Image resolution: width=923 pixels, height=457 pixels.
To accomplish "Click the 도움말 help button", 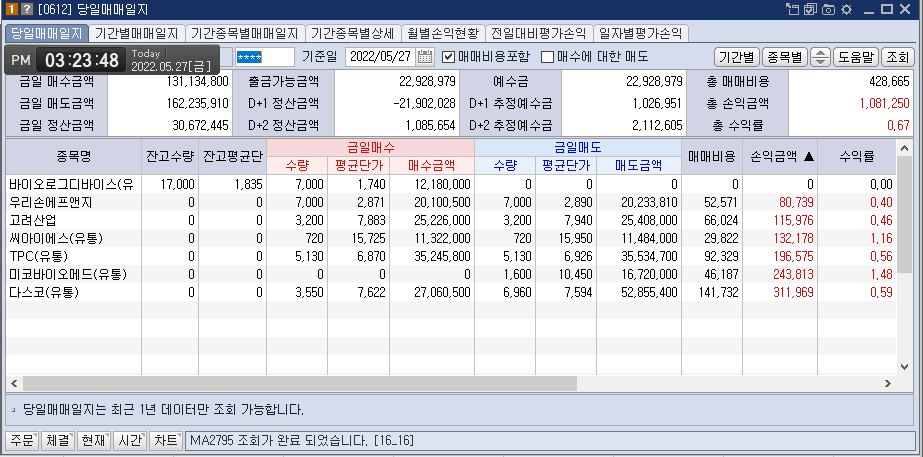I will [x=856, y=57].
